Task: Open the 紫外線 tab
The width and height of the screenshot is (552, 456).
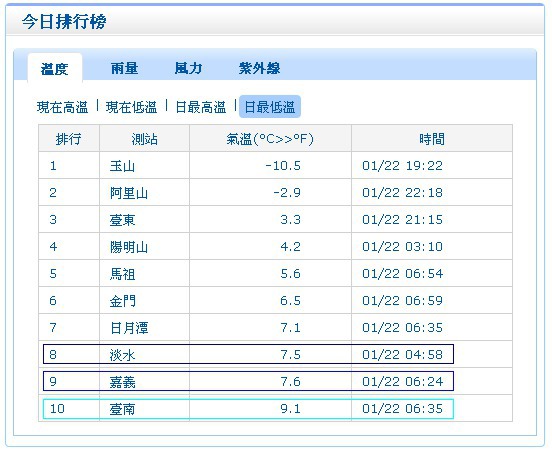Action: [x=259, y=68]
